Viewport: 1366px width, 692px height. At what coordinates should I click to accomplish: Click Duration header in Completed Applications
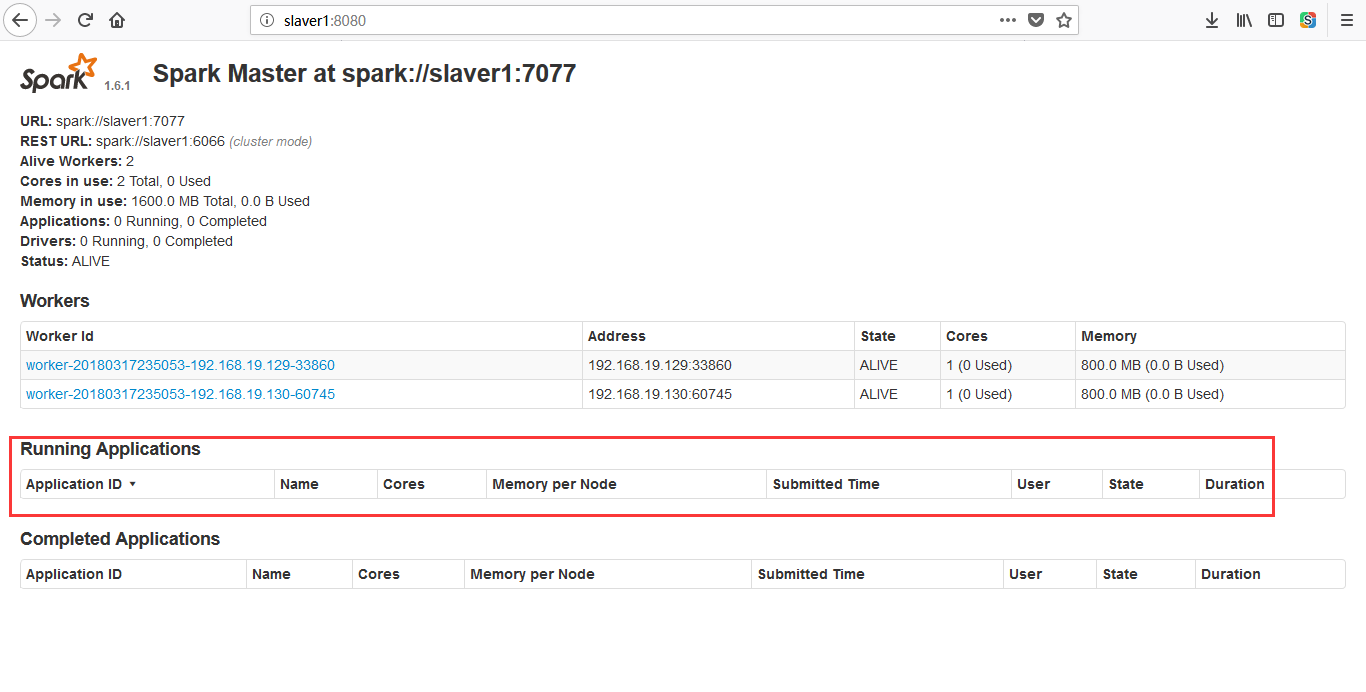tap(1231, 574)
